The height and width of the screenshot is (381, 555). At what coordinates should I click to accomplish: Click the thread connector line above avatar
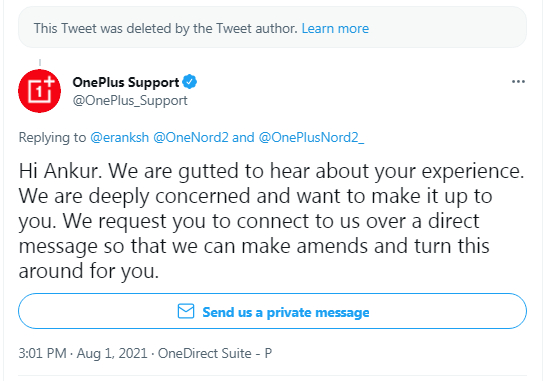tap(40, 63)
